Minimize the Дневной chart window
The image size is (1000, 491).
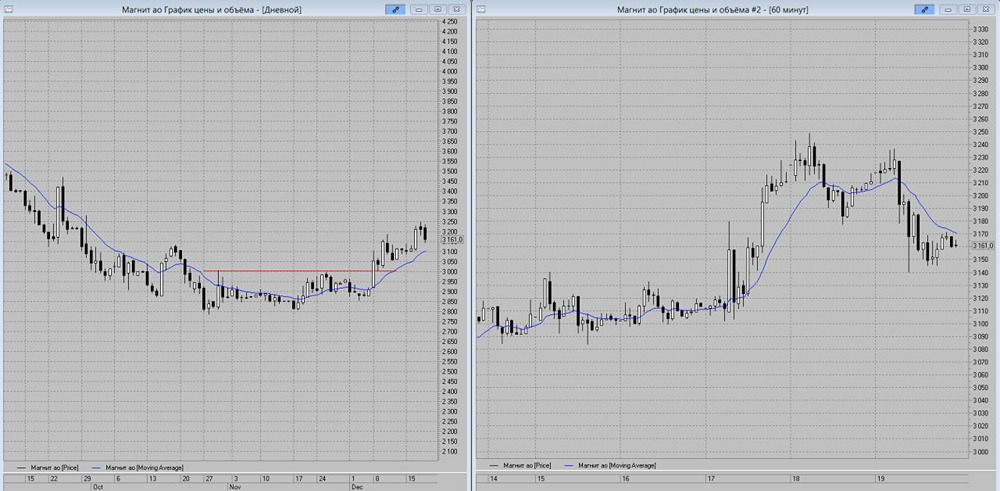(417, 8)
